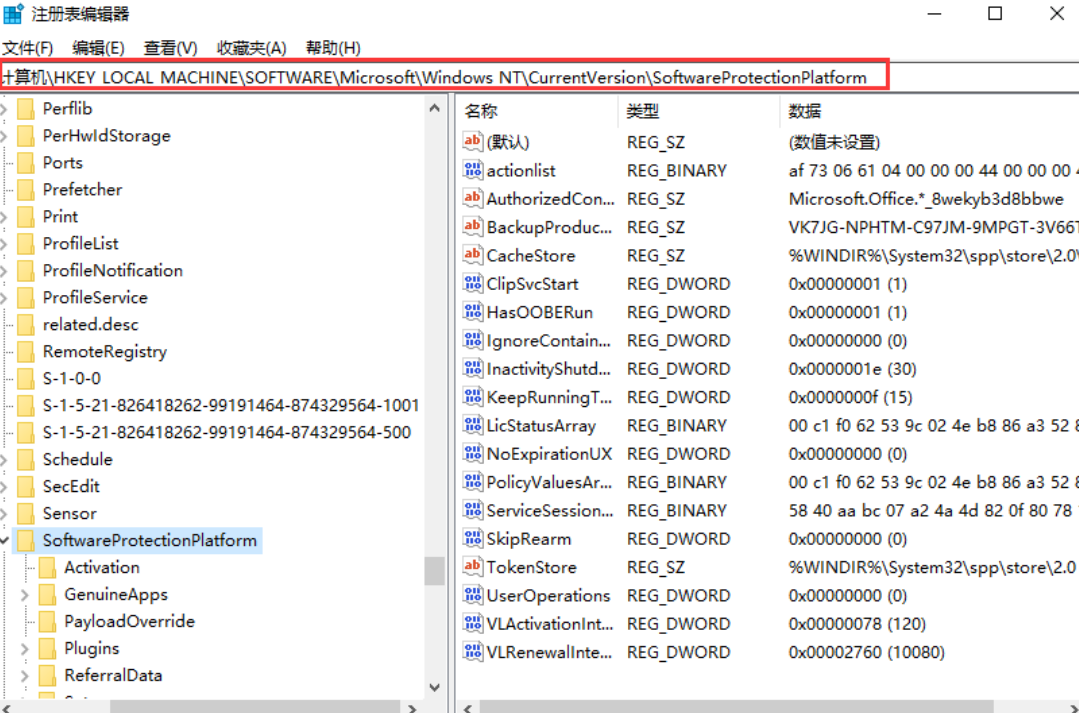Select the Activation subkey folder icon
1079x713 pixels.
point(47,567)
